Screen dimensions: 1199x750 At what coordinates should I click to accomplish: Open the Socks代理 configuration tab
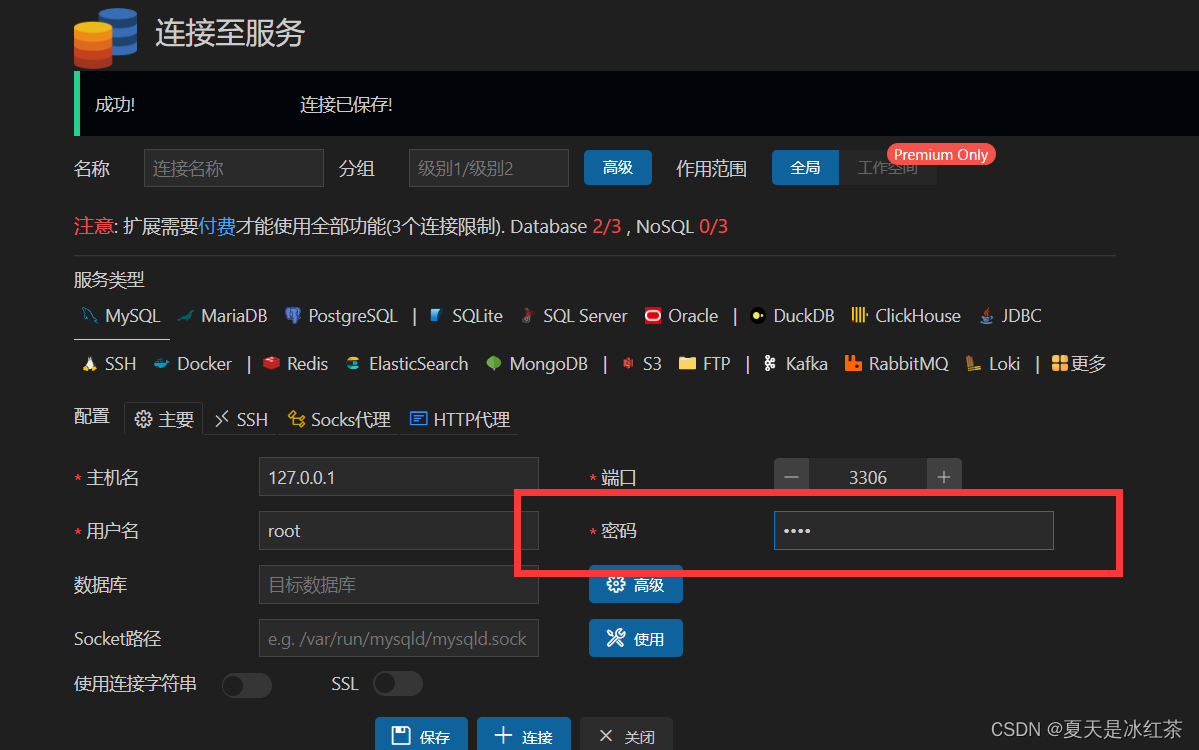pos(339,419)
